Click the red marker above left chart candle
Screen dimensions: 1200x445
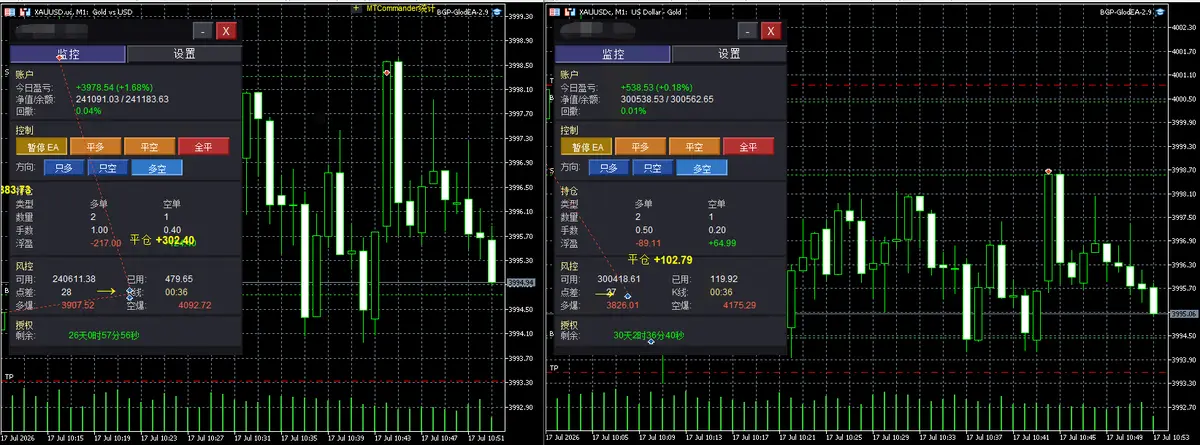[386, 73]
